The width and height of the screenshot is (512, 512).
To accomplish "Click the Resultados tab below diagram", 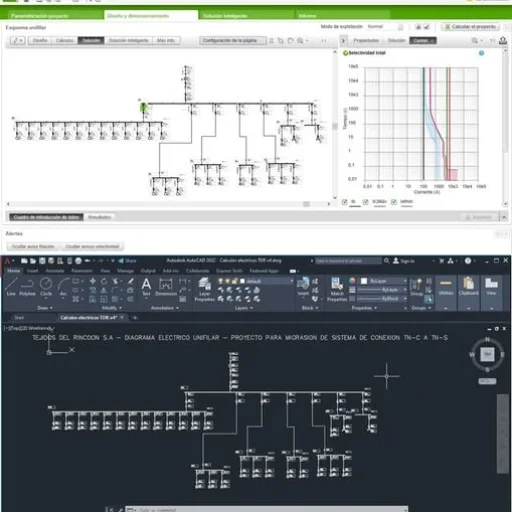I will tap(99, 217).
